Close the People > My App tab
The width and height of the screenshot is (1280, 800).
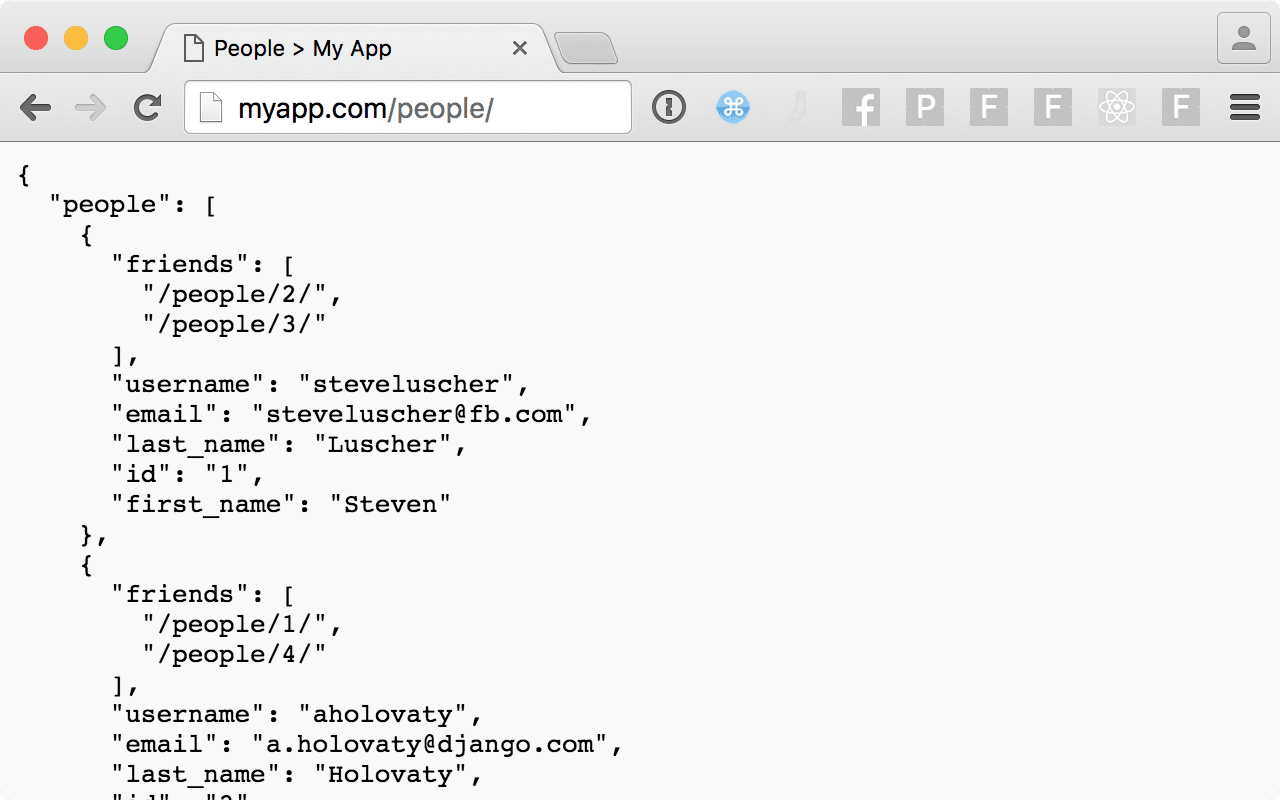click(519, 47)
